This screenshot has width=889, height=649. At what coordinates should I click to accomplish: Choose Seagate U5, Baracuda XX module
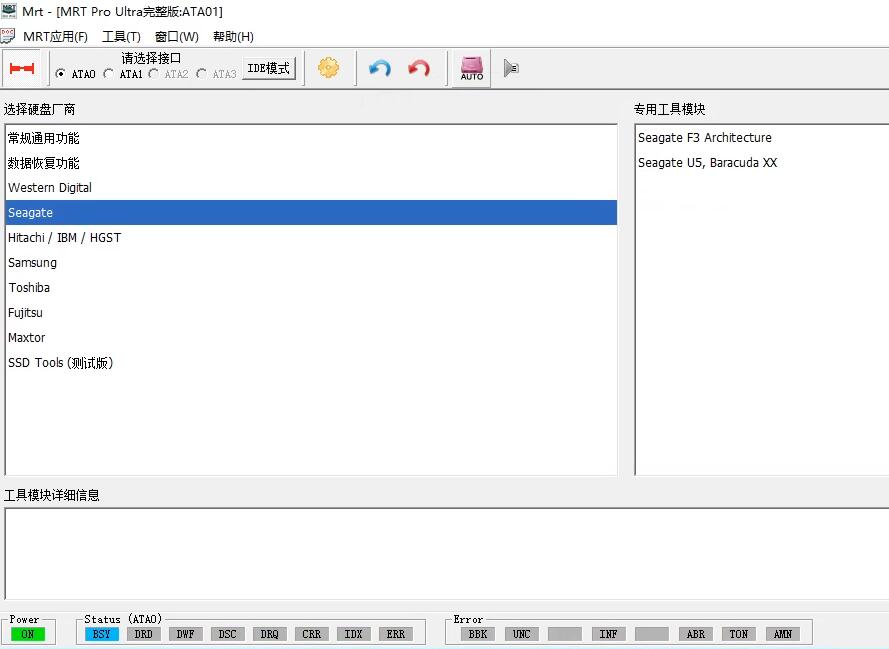click(x=708, y=163)
